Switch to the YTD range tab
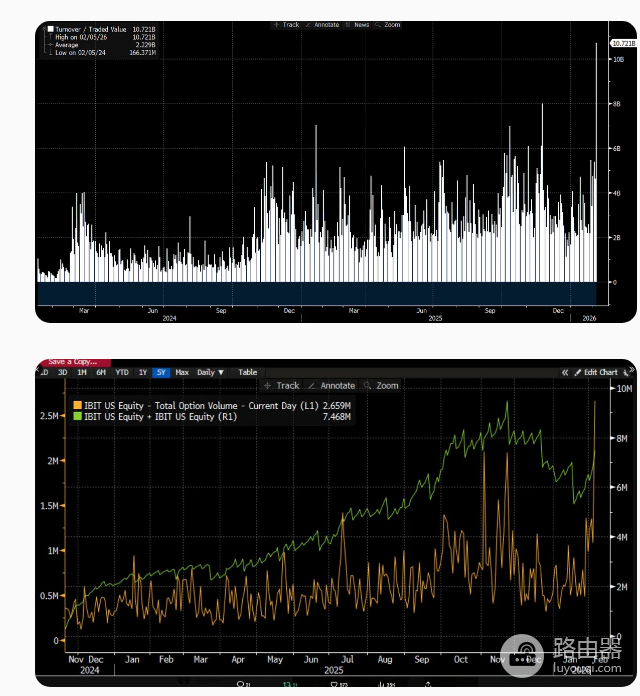This screenshot has height=696, width=640. [x=122, y=372]
